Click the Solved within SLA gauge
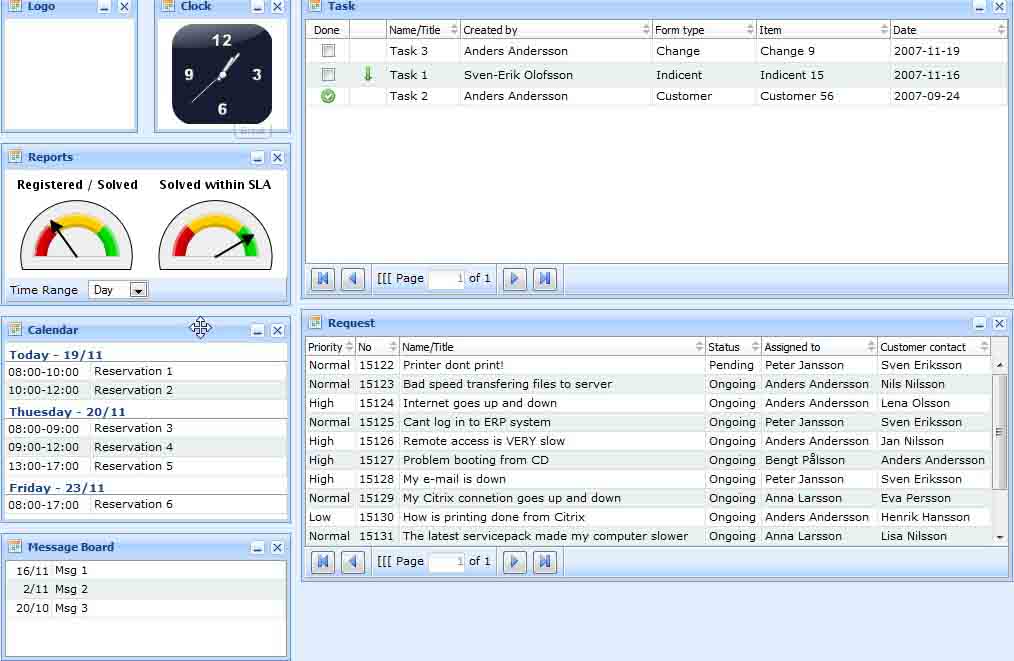Viewport: 1014px width, 661px height. [215, 235]
